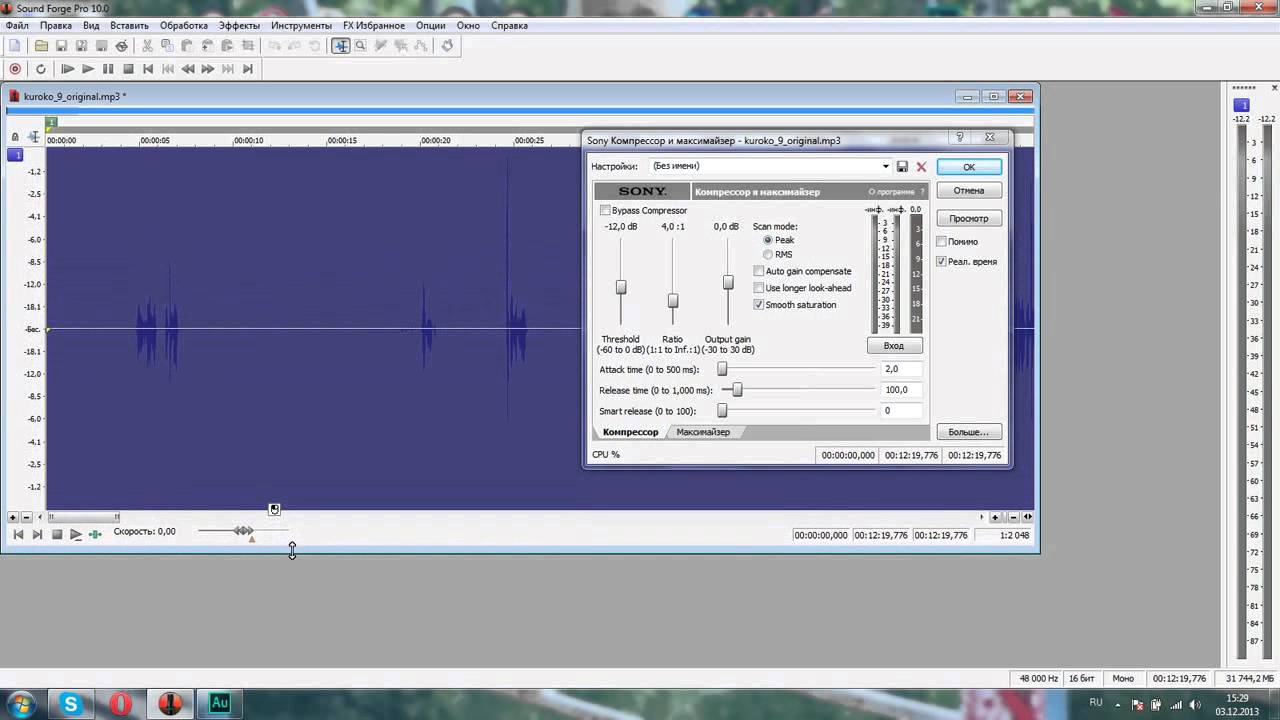Click the Отмена button
Screen dimensions: 1280x720
pyautogui.click(x=969, y=190)
